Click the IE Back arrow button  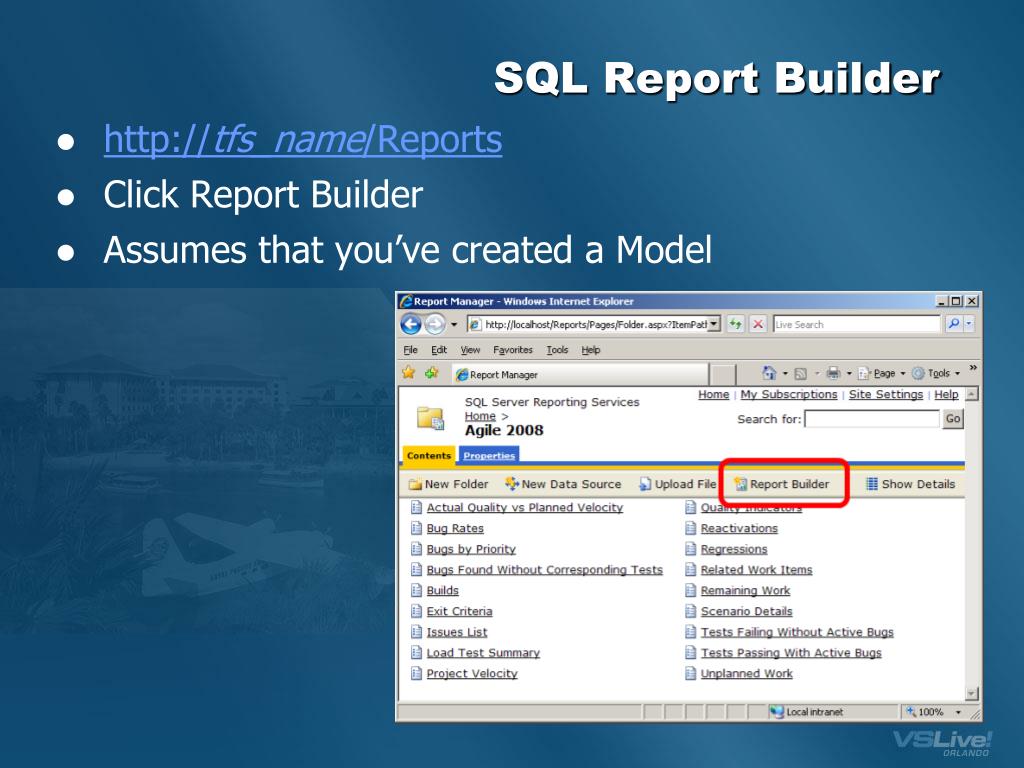tap(411, 324)
